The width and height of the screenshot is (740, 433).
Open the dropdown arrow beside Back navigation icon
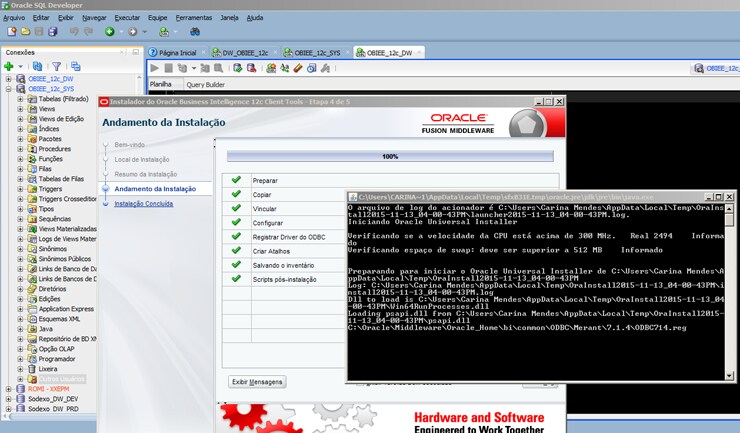pyautogui.click(x=121, y=32)
